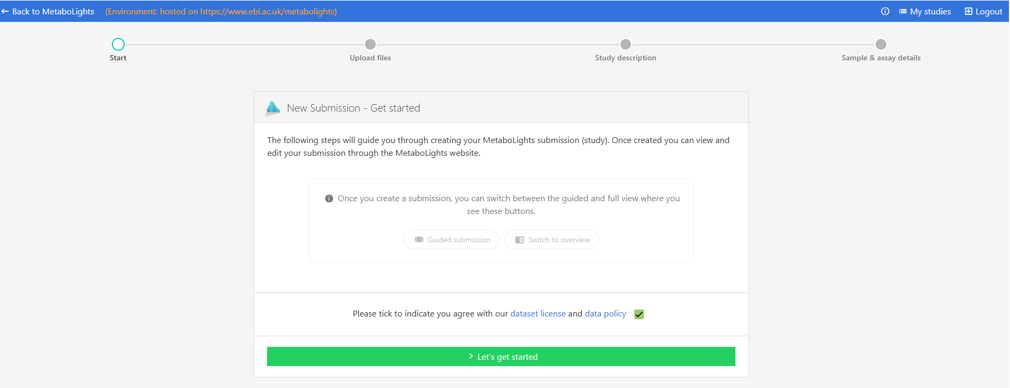Screen dimensions: 1010x388
Task: Click the info icon beside submission note
Action: click(x=329, y=199)
